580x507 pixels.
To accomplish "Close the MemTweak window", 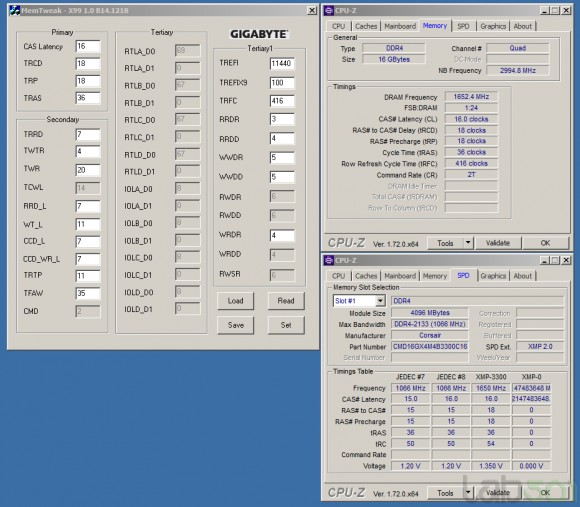I will tap(312, 10).
